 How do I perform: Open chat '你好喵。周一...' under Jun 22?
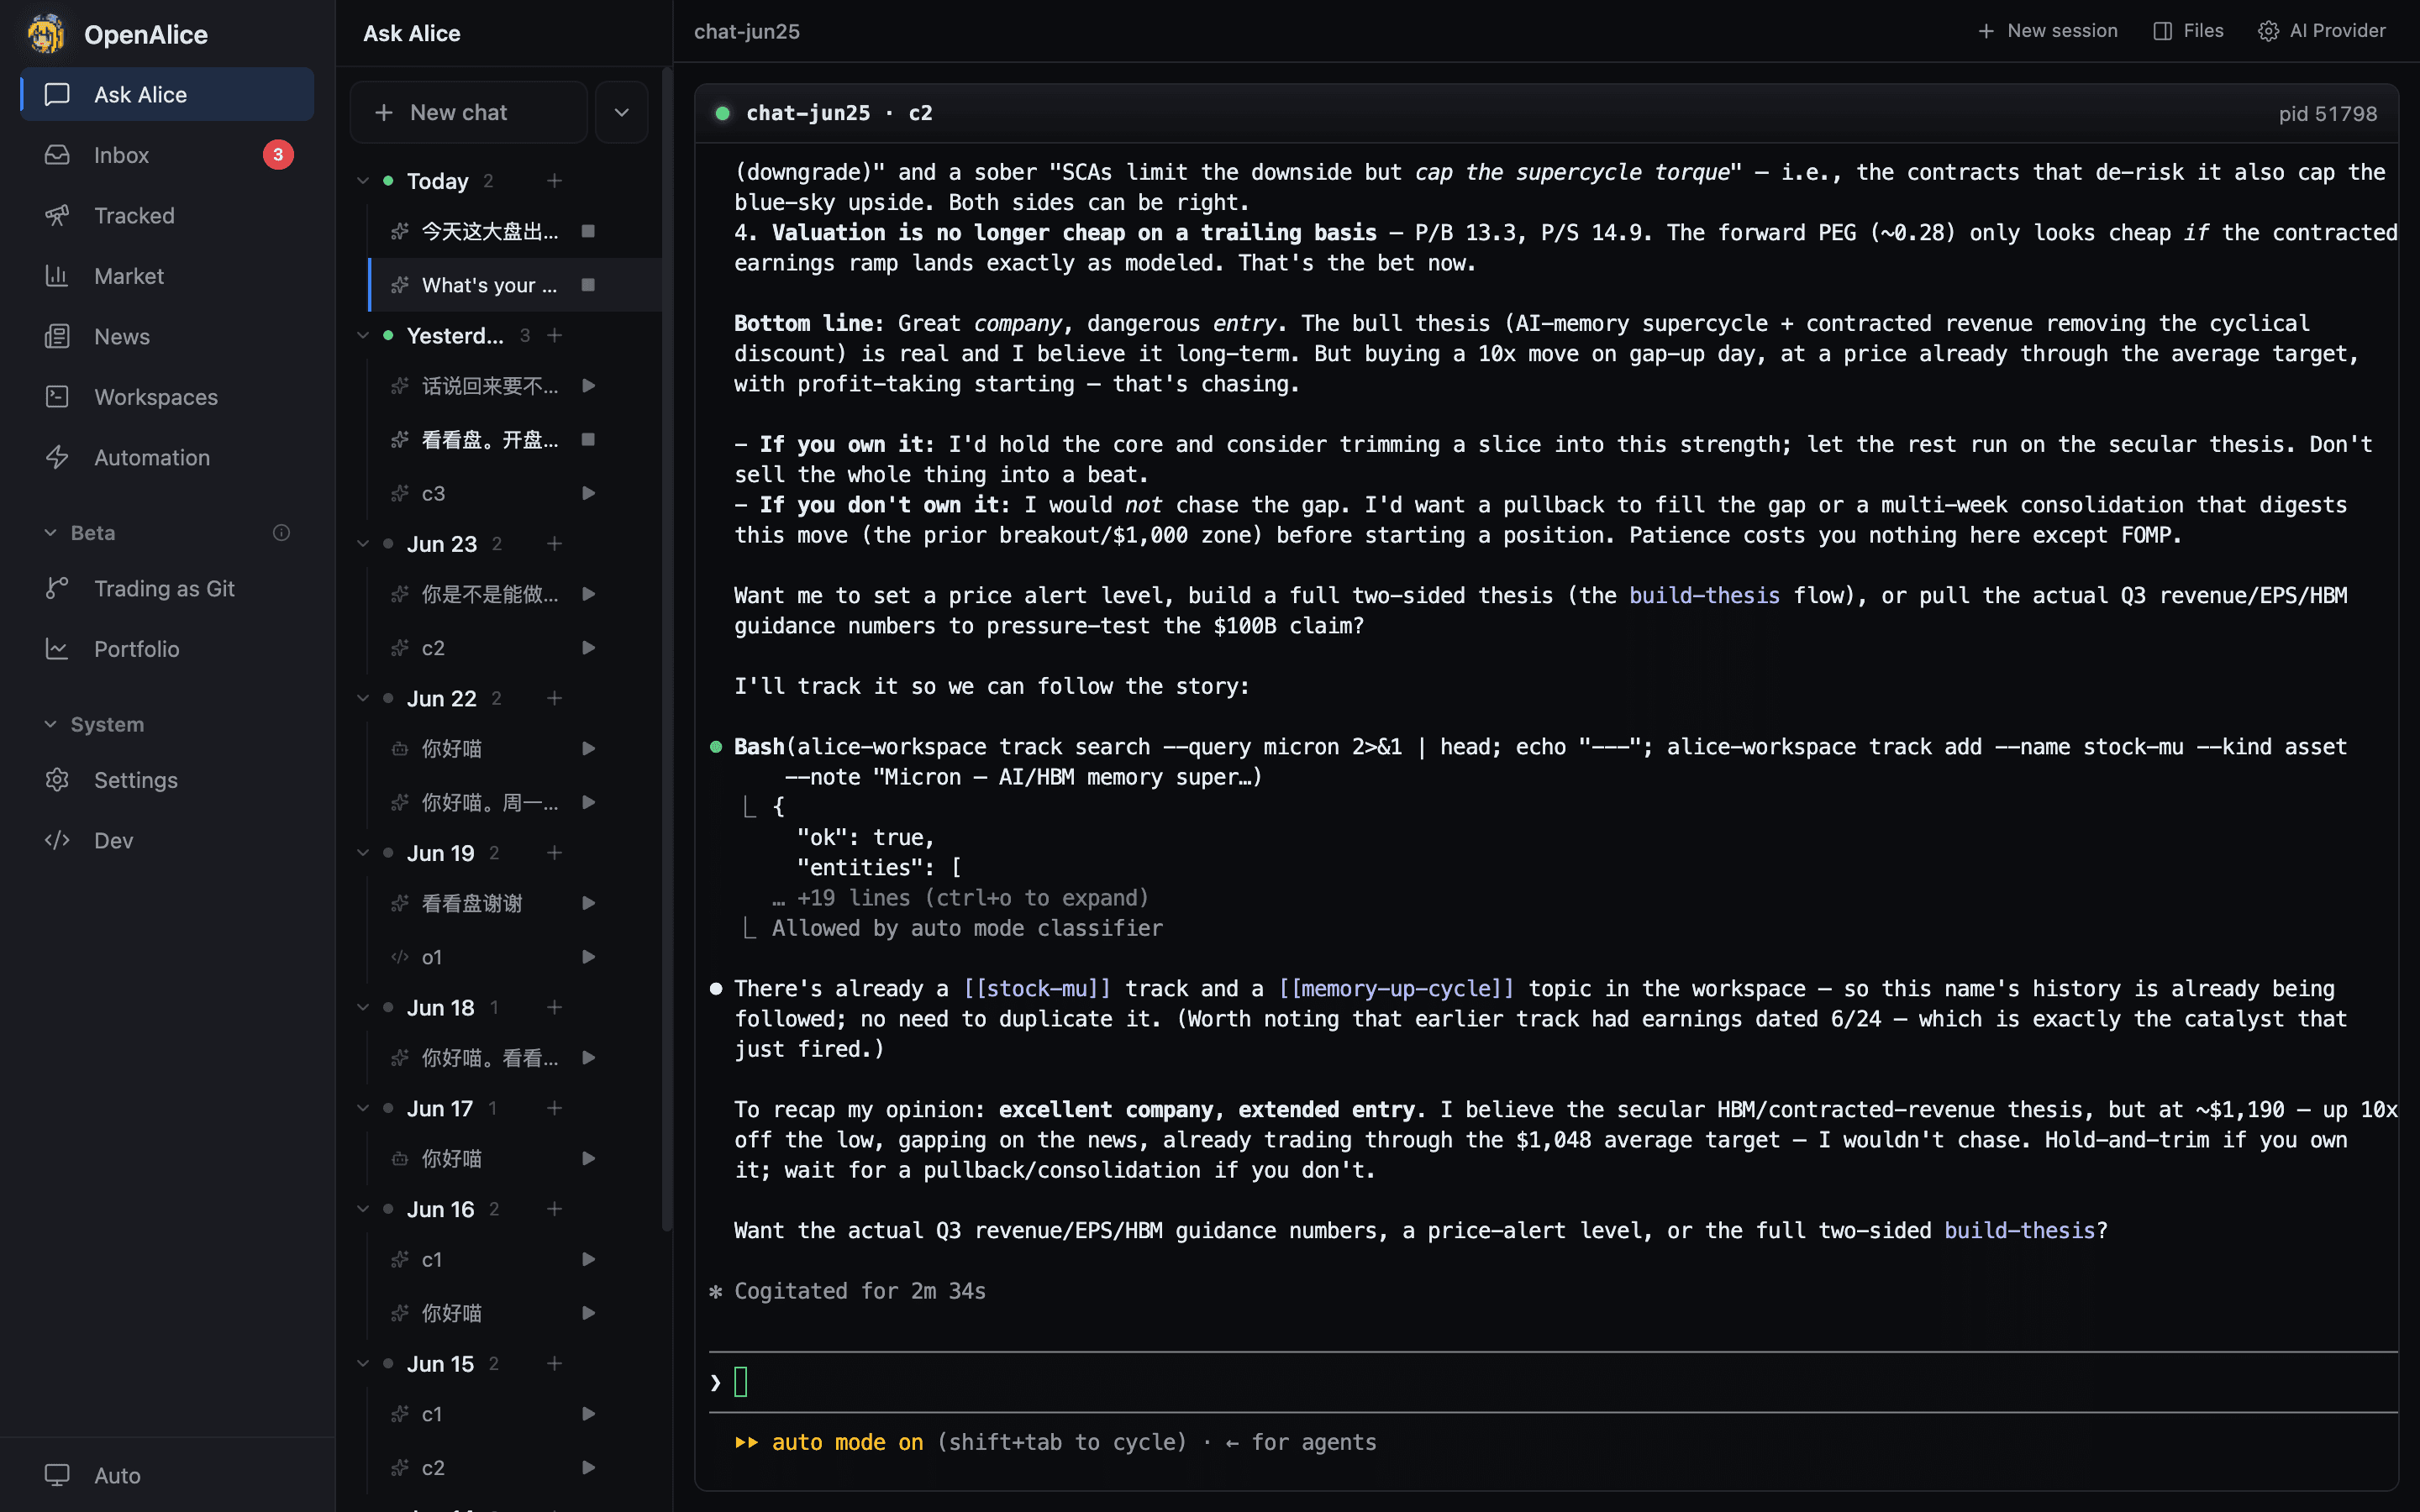pyautogui.click(x=490, y=802)
